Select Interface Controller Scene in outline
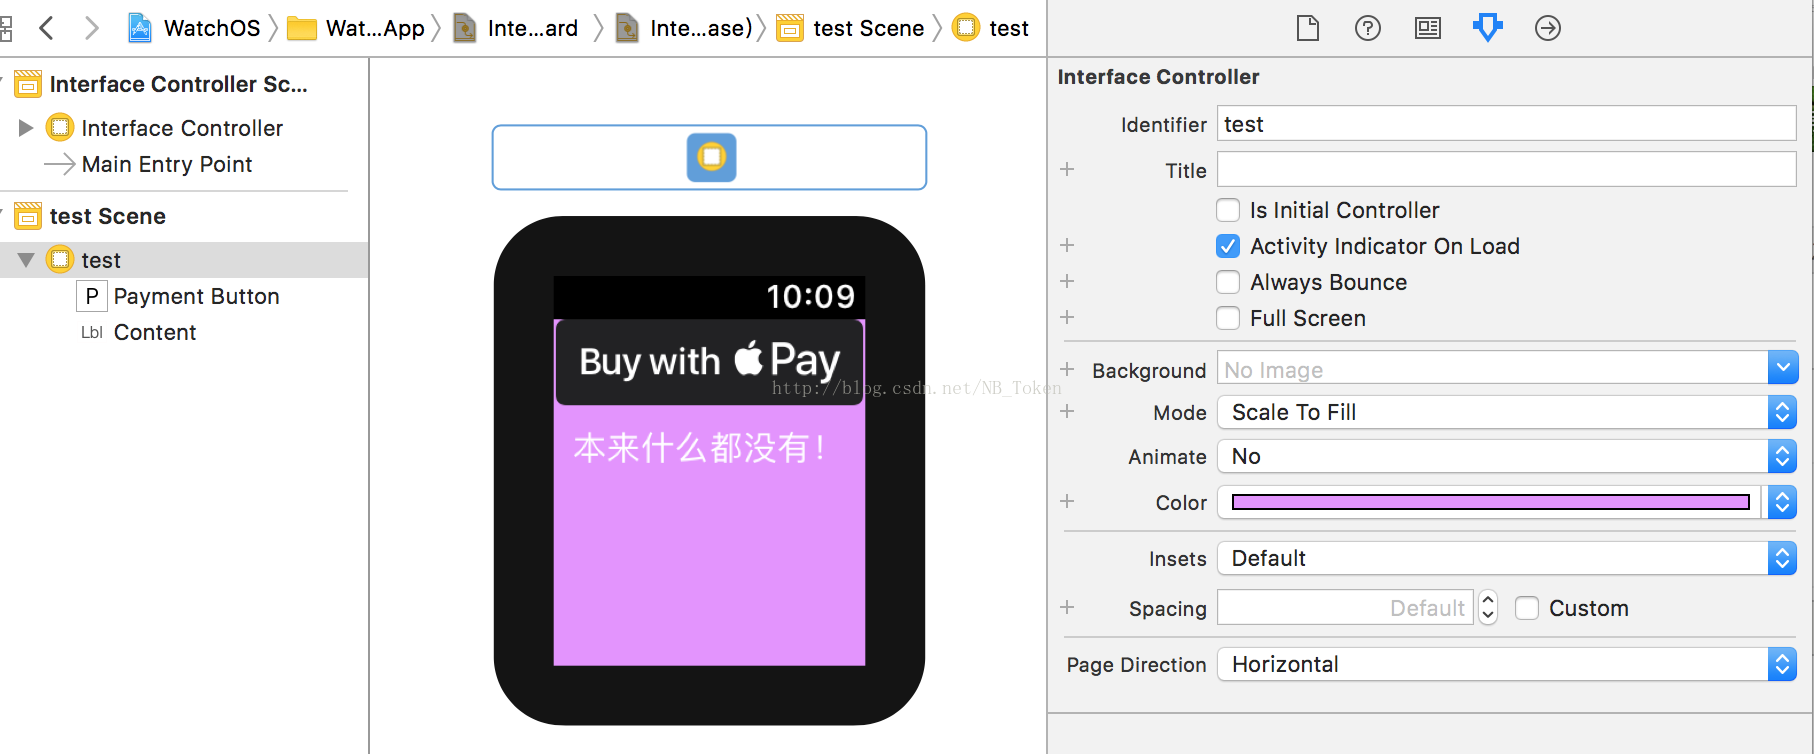The image size is (1814, 754). coord(178,84)
